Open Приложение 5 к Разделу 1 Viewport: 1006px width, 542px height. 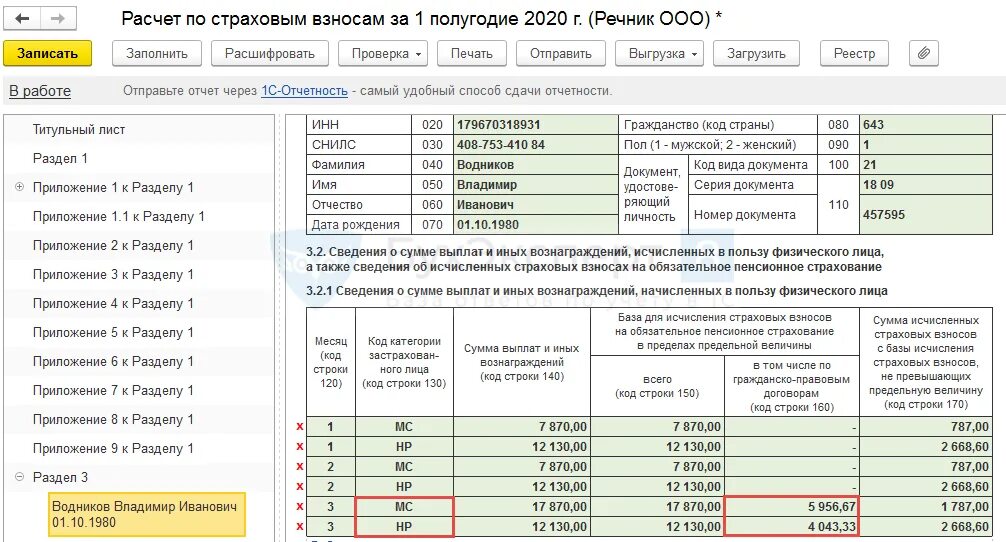click(113, 332)
